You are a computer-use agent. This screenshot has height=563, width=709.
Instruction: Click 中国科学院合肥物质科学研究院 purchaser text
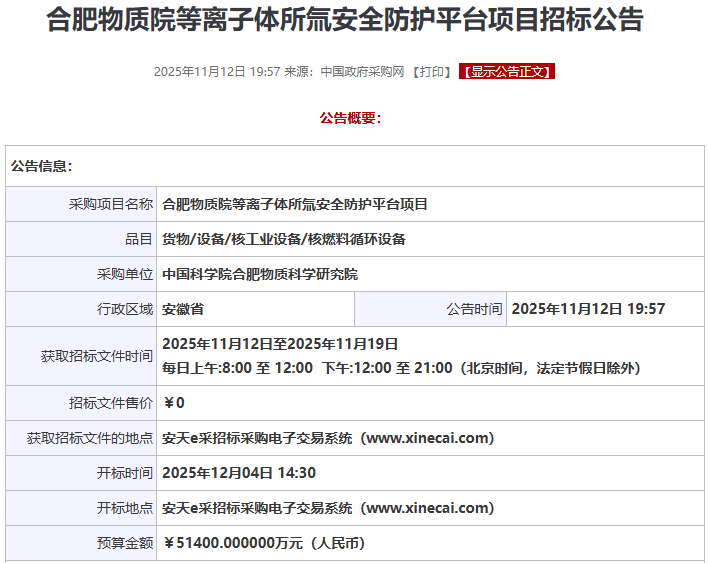pyautogui.click(x=260, y=274)
